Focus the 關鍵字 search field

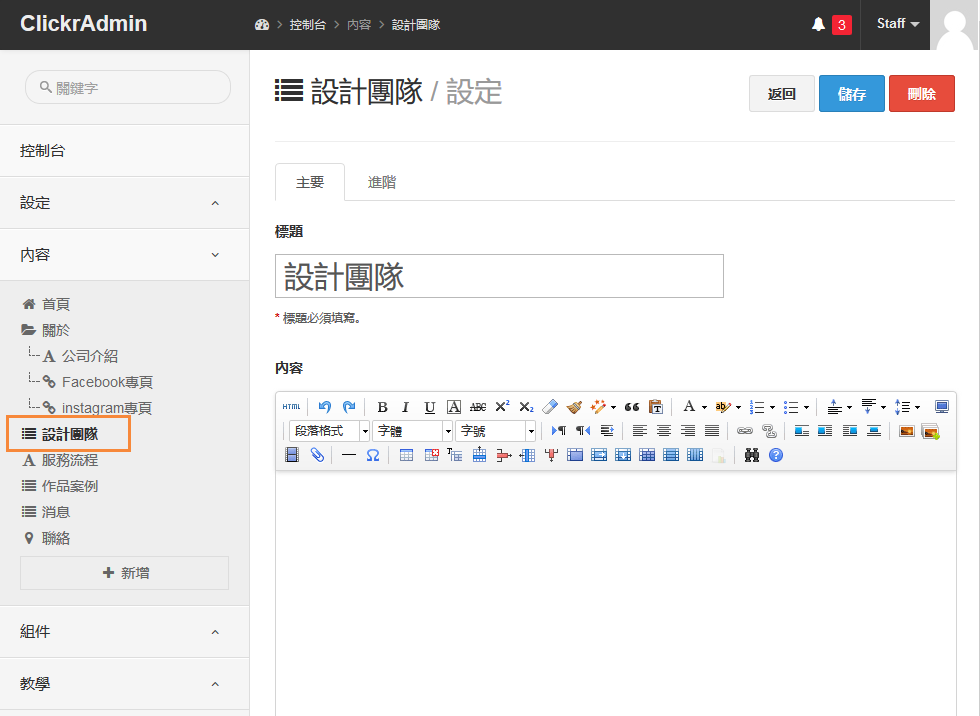(x=128, y=87)
